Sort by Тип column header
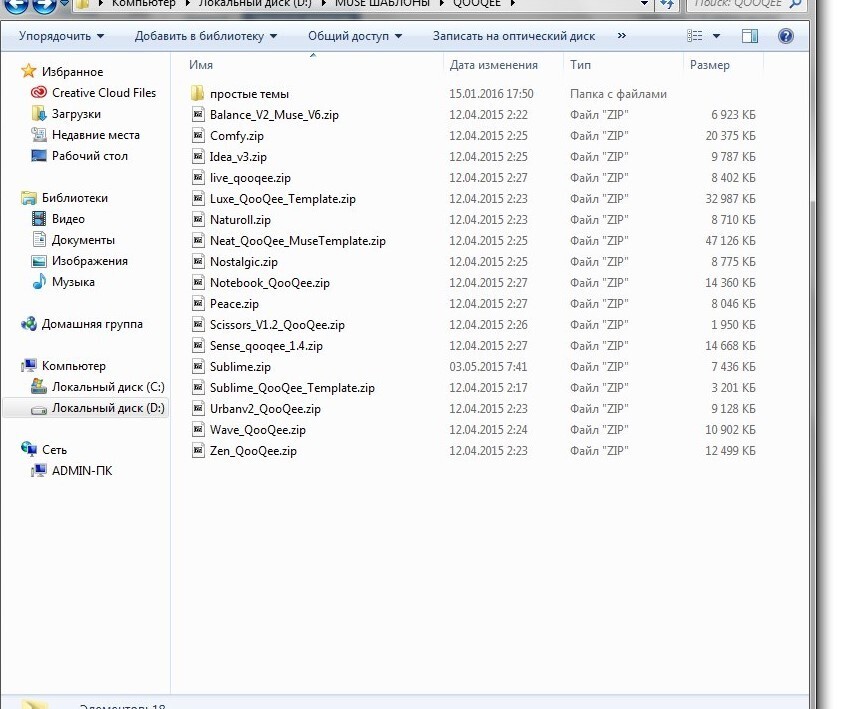 580,65
